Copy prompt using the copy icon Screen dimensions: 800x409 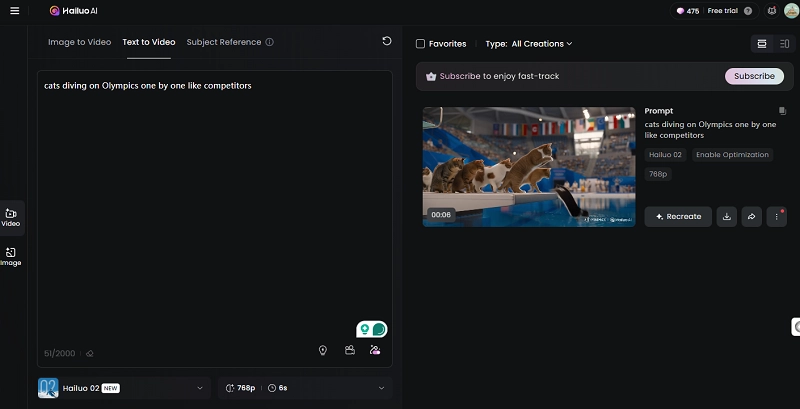coord(782,111)
